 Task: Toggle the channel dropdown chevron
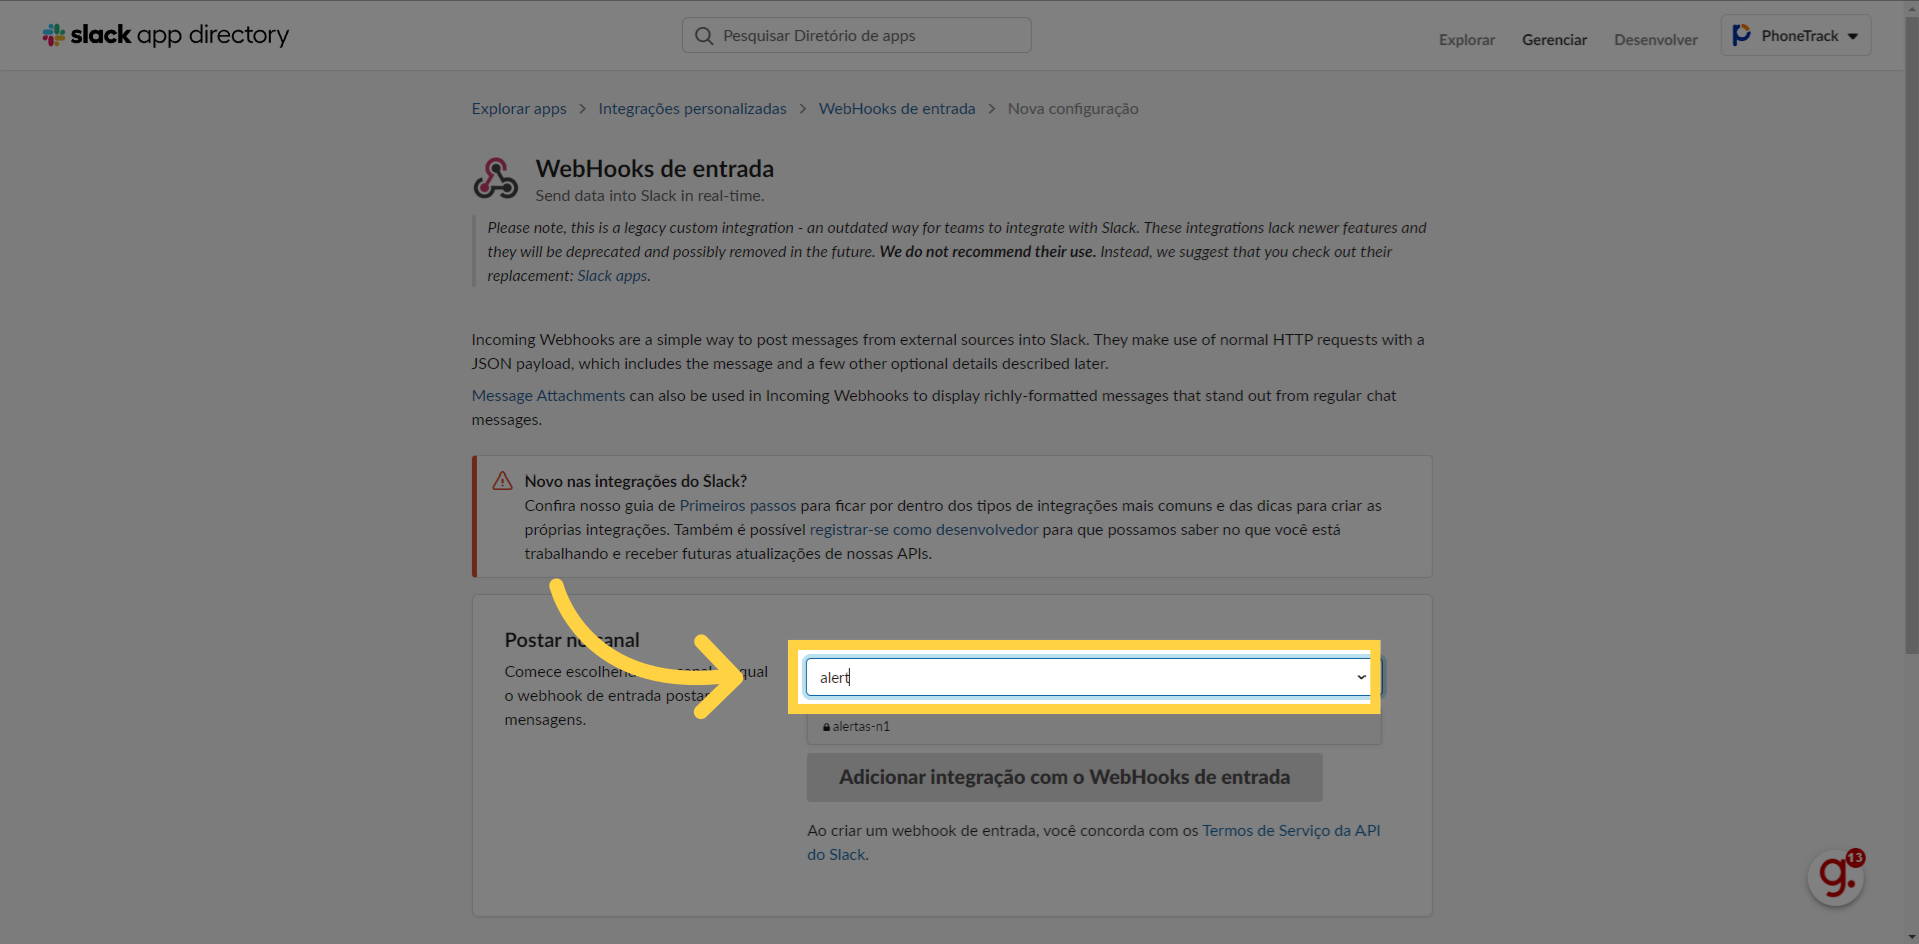(1361, 677)
